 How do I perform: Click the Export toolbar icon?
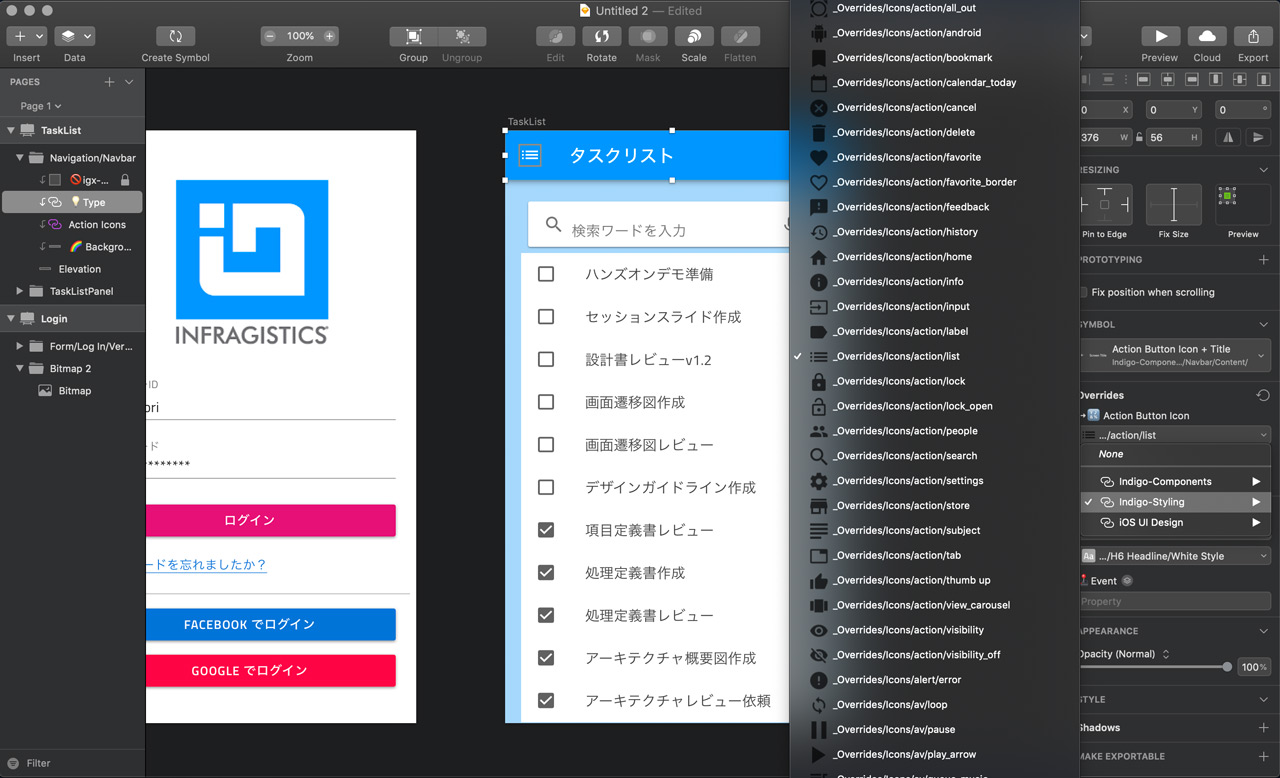coord(1253,36)
